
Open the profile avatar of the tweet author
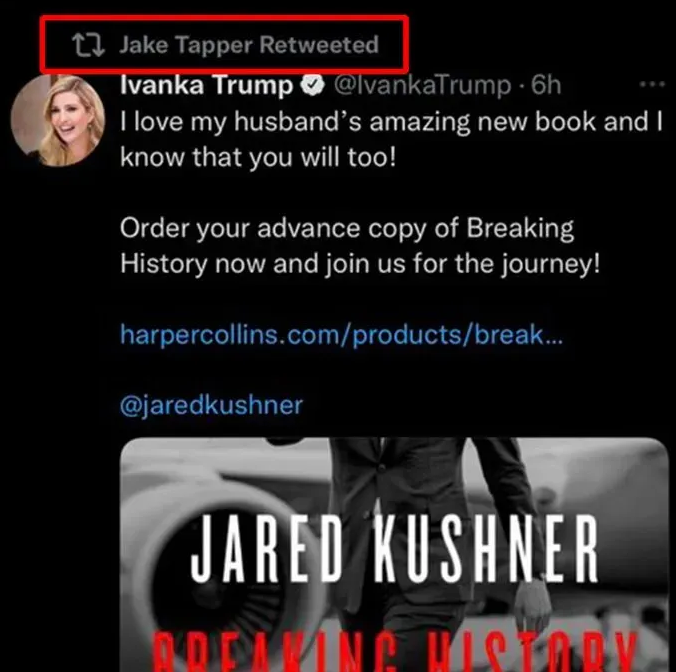coord(58,121)
